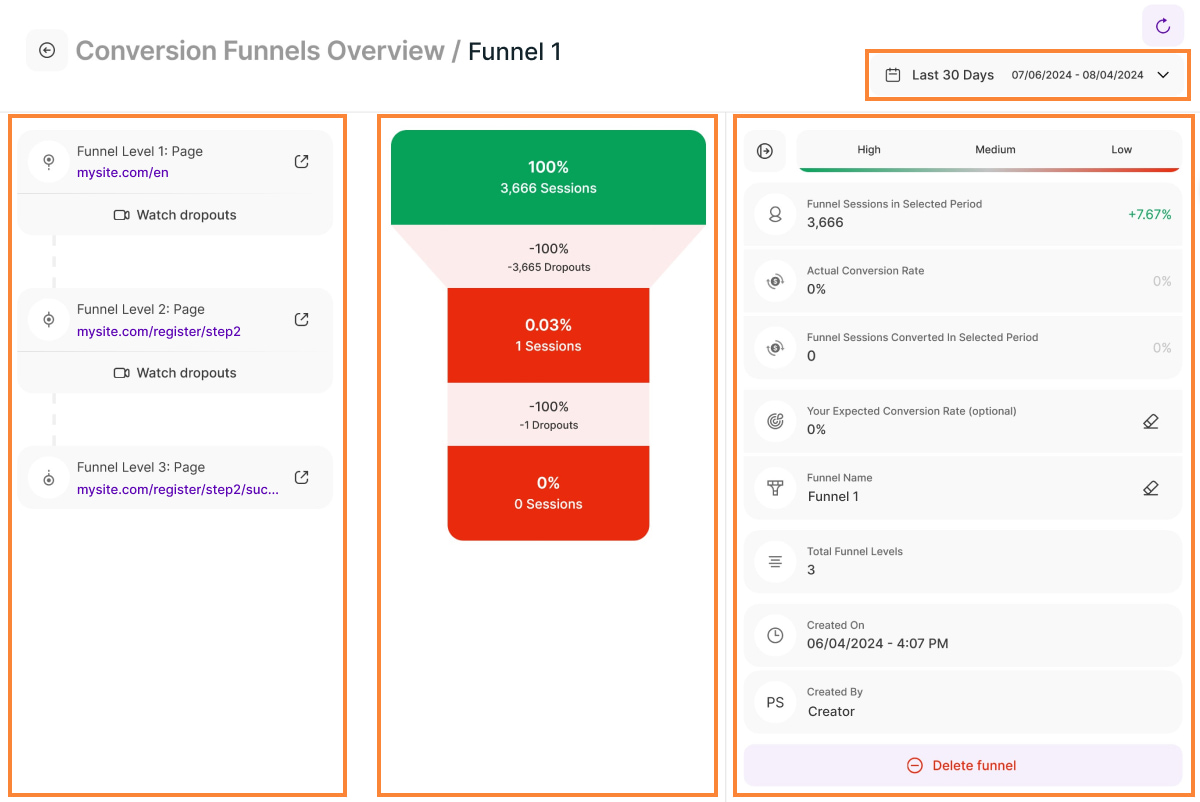The height and width of the screenshot is (802, 1200).
Task: Click the Actual Conversion Rate icon
Action: click(x=775, y=282)
